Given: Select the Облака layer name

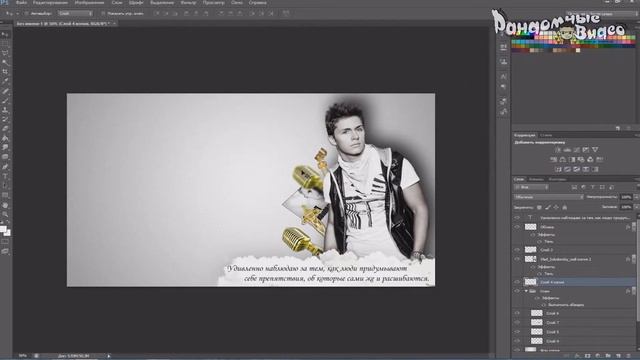Looking at the screenshot, I should point(547,227).
